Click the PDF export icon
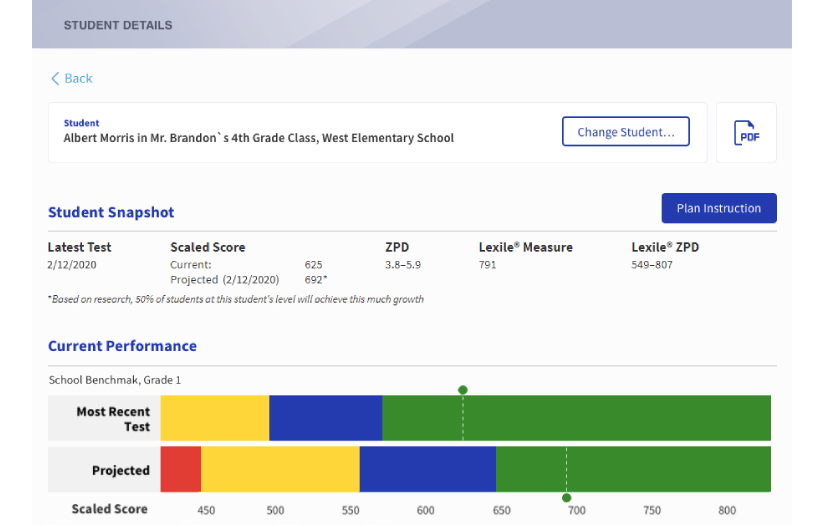Screen dimensions: 825x525 746,133
